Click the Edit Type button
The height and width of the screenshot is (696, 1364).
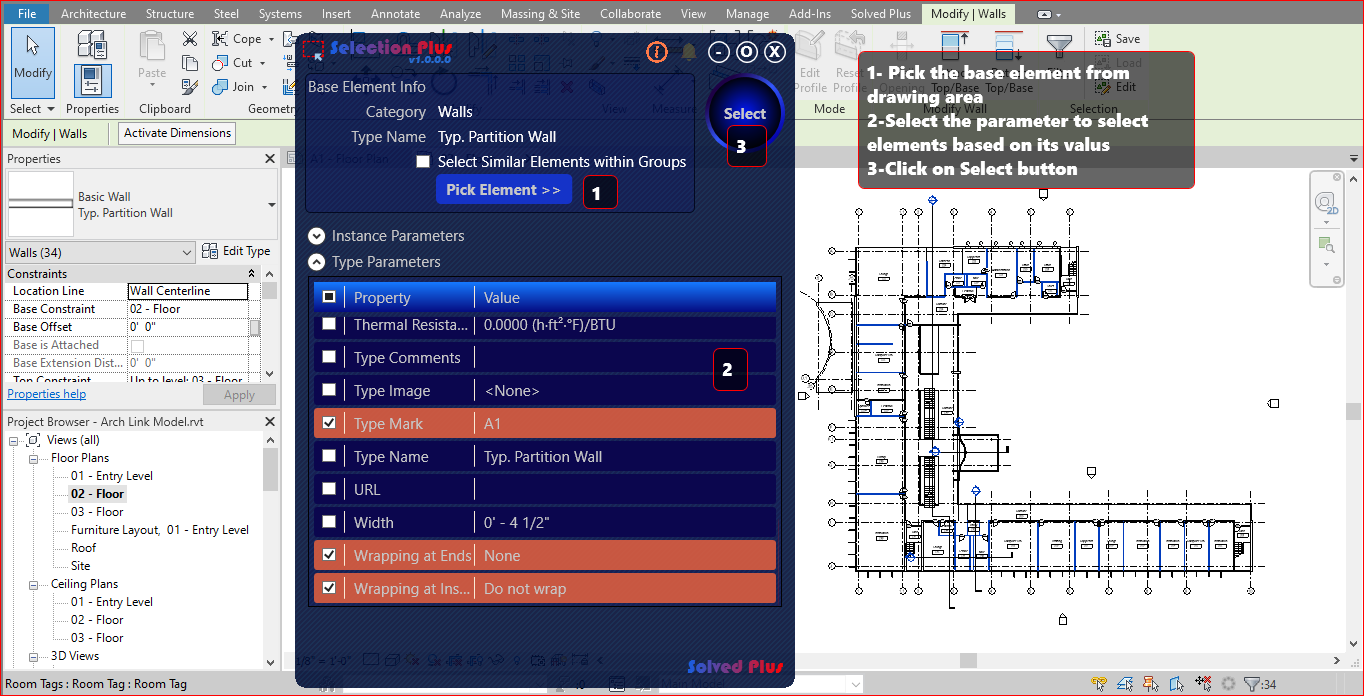tap(236, 251)
